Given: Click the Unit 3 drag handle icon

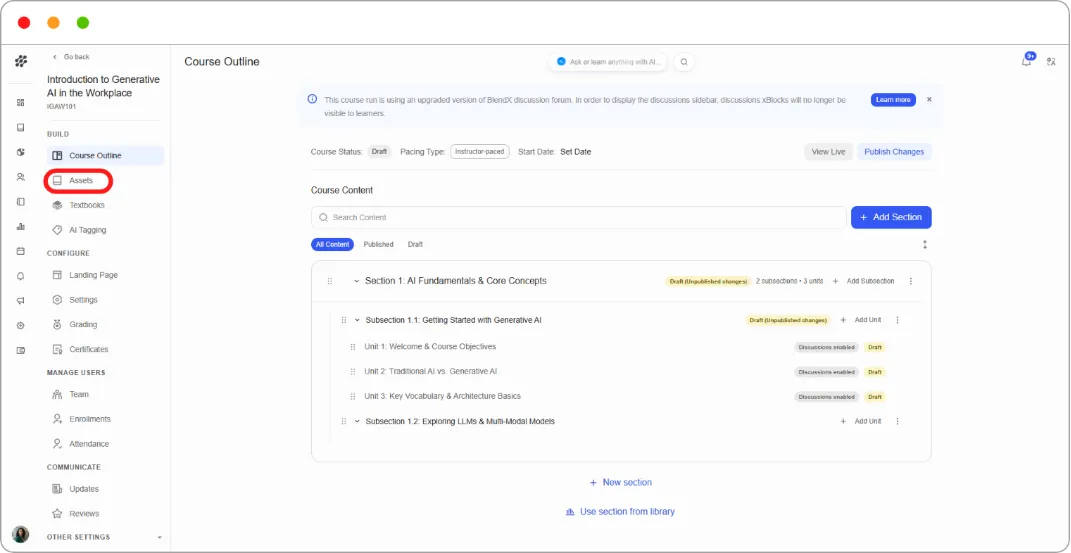Looking at the screenshot, I should click(353, 397).
